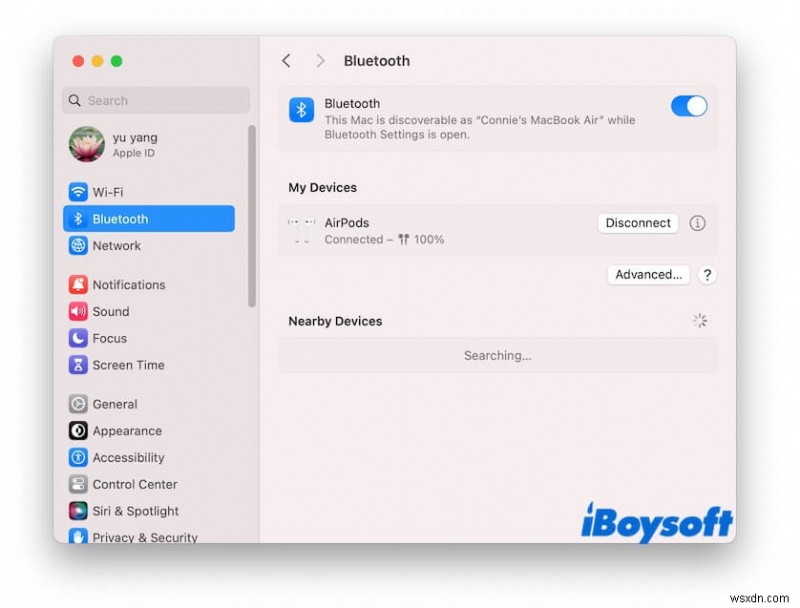Click the discoverable as Connie's MacBook Air text

480,127
